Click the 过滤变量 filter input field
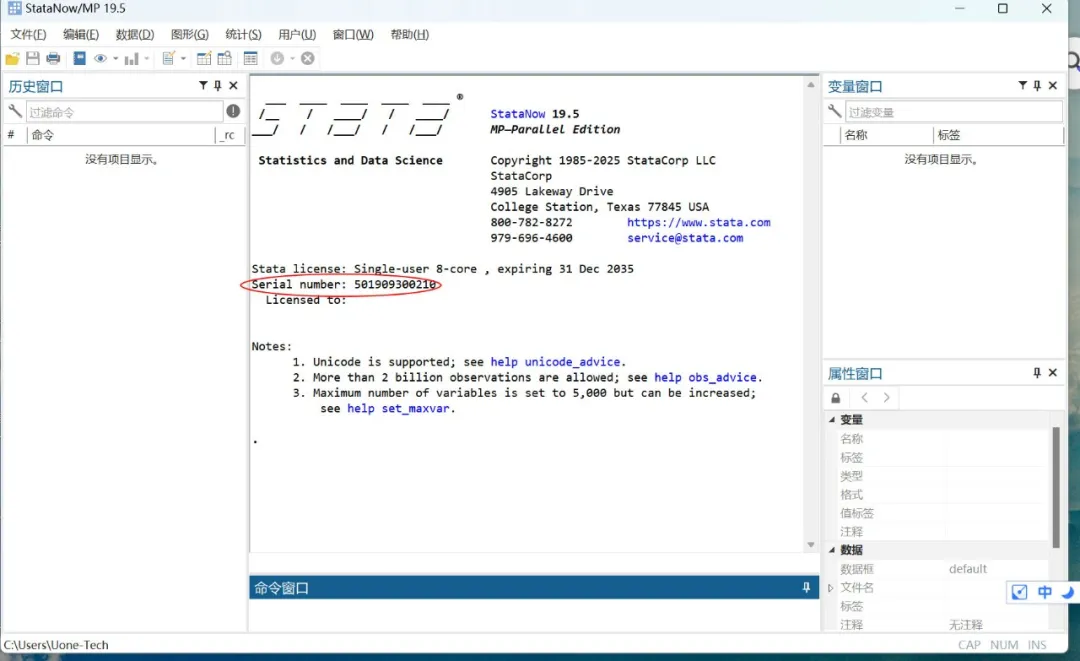Image resolution: width=1080 pixels, height=661 pixels. 953,112
